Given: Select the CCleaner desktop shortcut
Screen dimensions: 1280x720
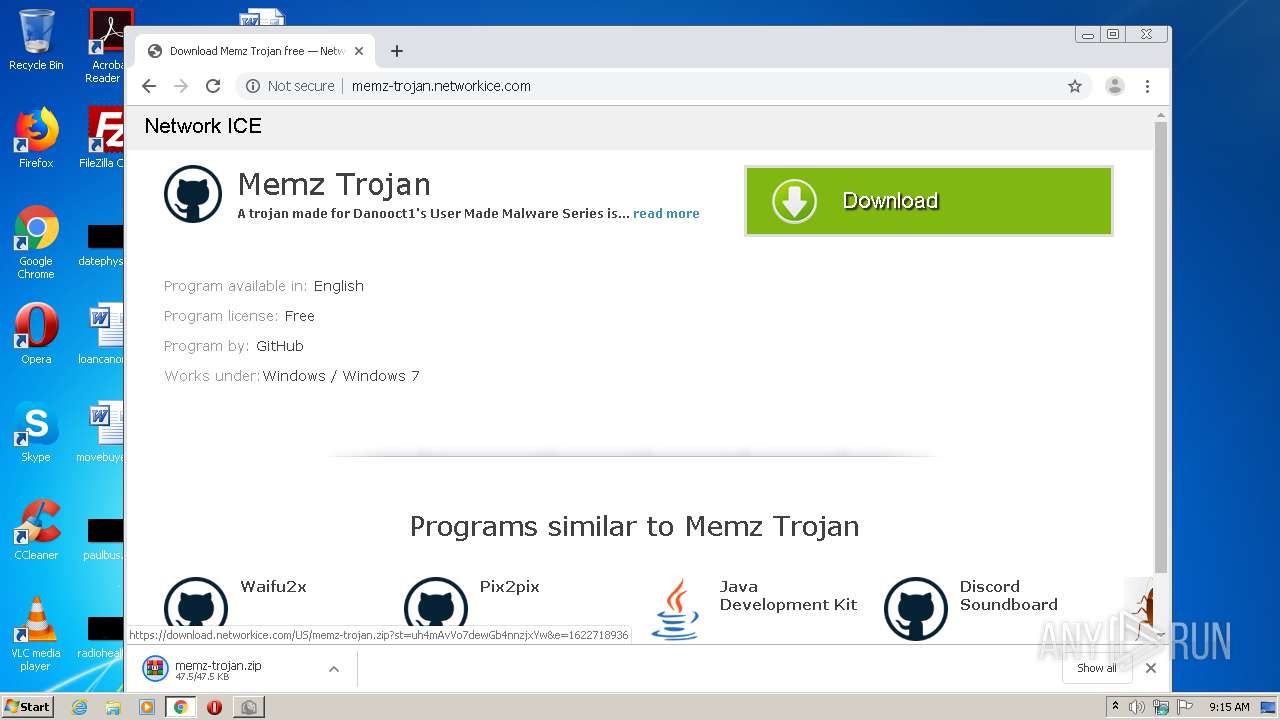Looking at the screenshot, I should (36, 530).
